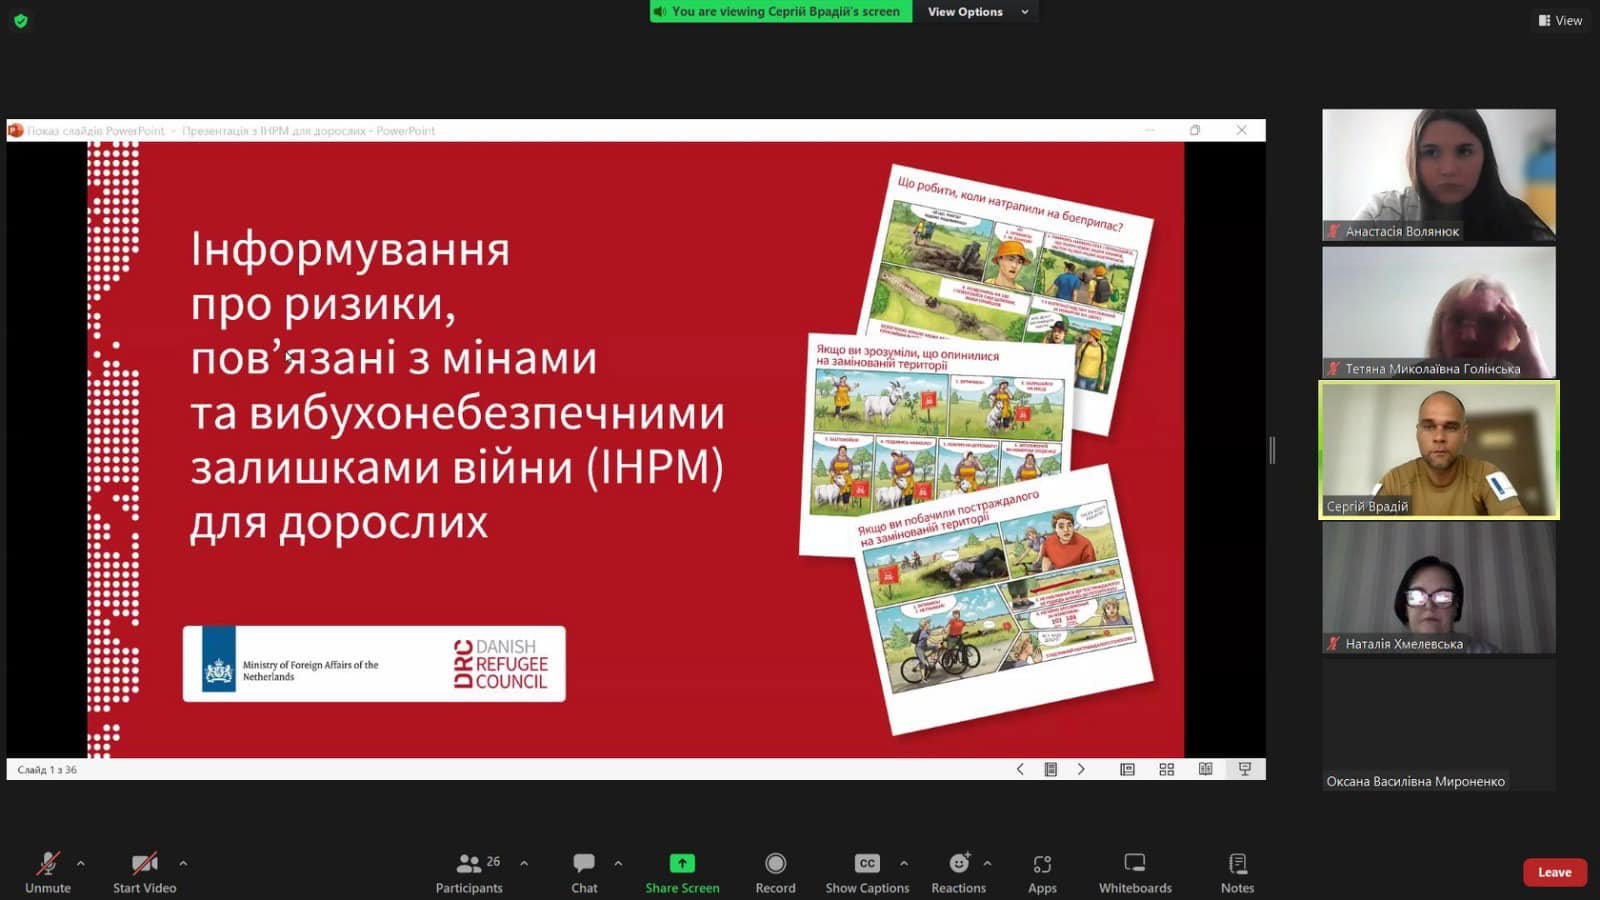This screenshot has height=900, width=1600.
Task: Open the Notes panel
Action: [1237, 872]
